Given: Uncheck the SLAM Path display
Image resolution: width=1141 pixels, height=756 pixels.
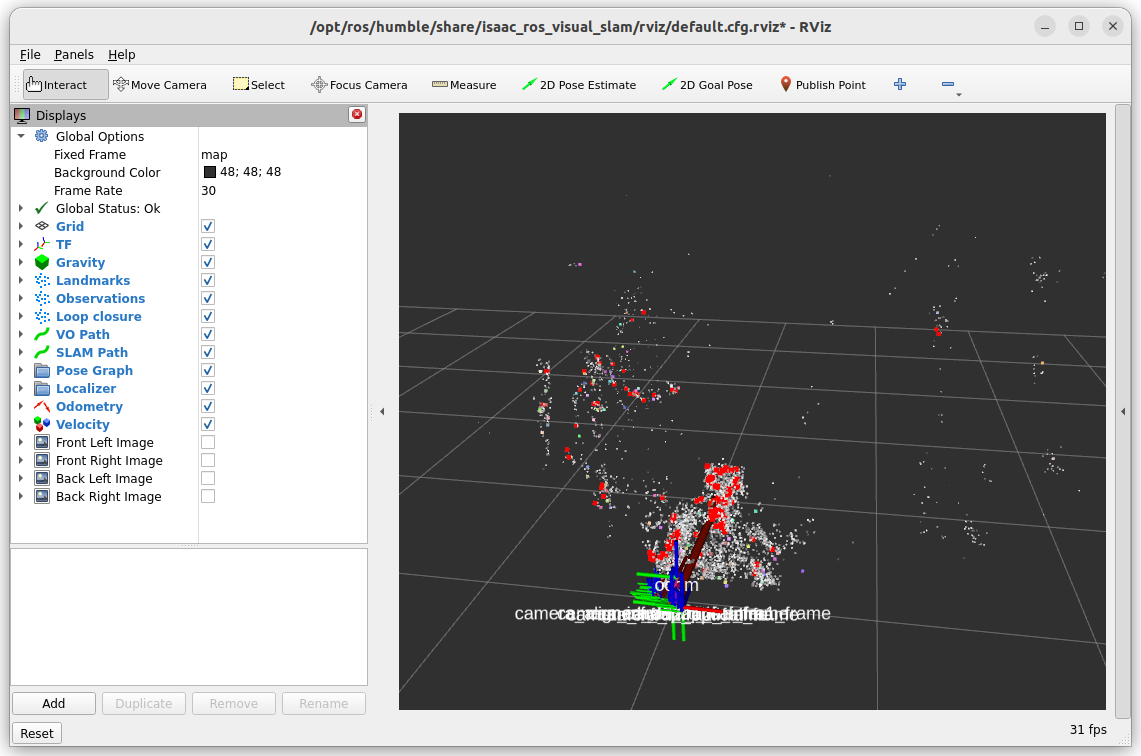Looking at the screenshot, I should 208,353.
